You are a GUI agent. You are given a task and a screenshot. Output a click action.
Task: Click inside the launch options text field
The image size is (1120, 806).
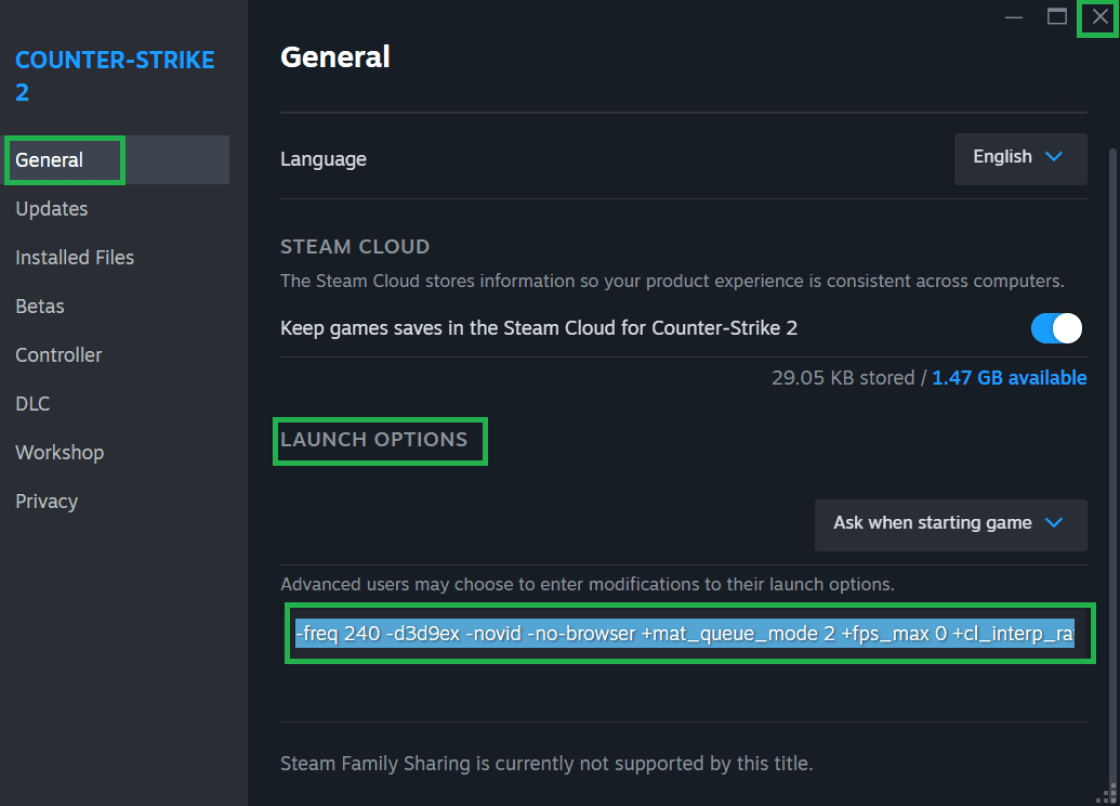(x=690, y=633)
